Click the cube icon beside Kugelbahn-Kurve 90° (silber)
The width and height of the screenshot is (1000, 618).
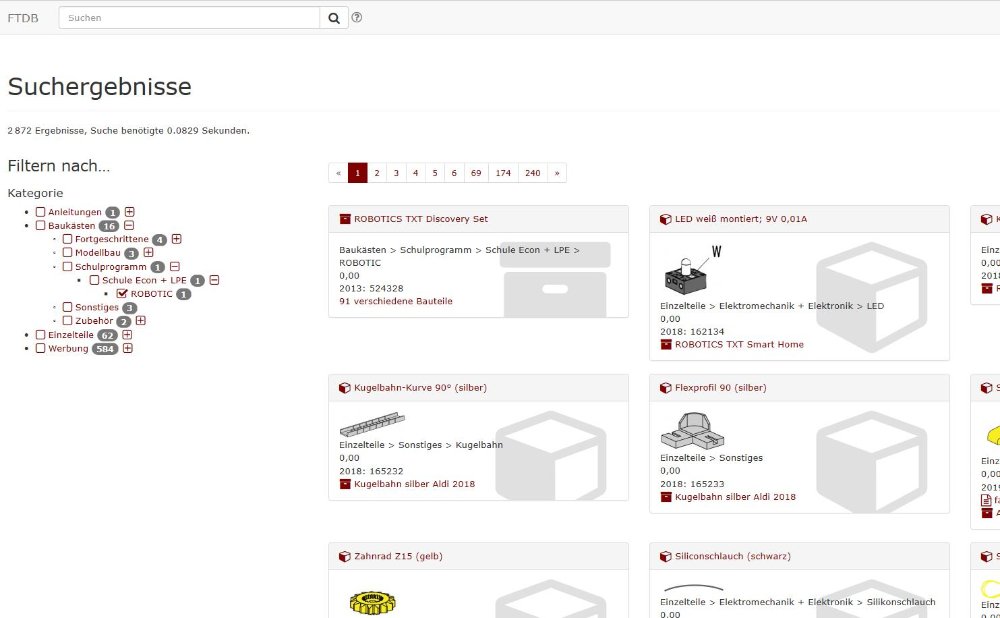coord(345,388)
